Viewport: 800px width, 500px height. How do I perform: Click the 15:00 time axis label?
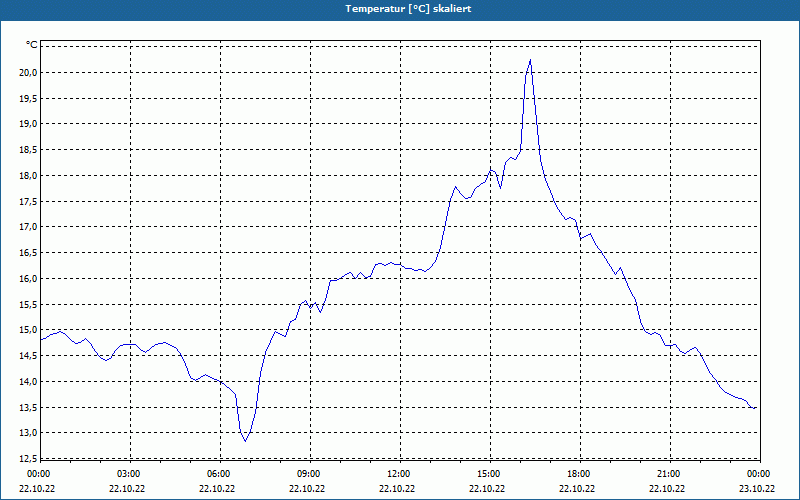(488, 474)
